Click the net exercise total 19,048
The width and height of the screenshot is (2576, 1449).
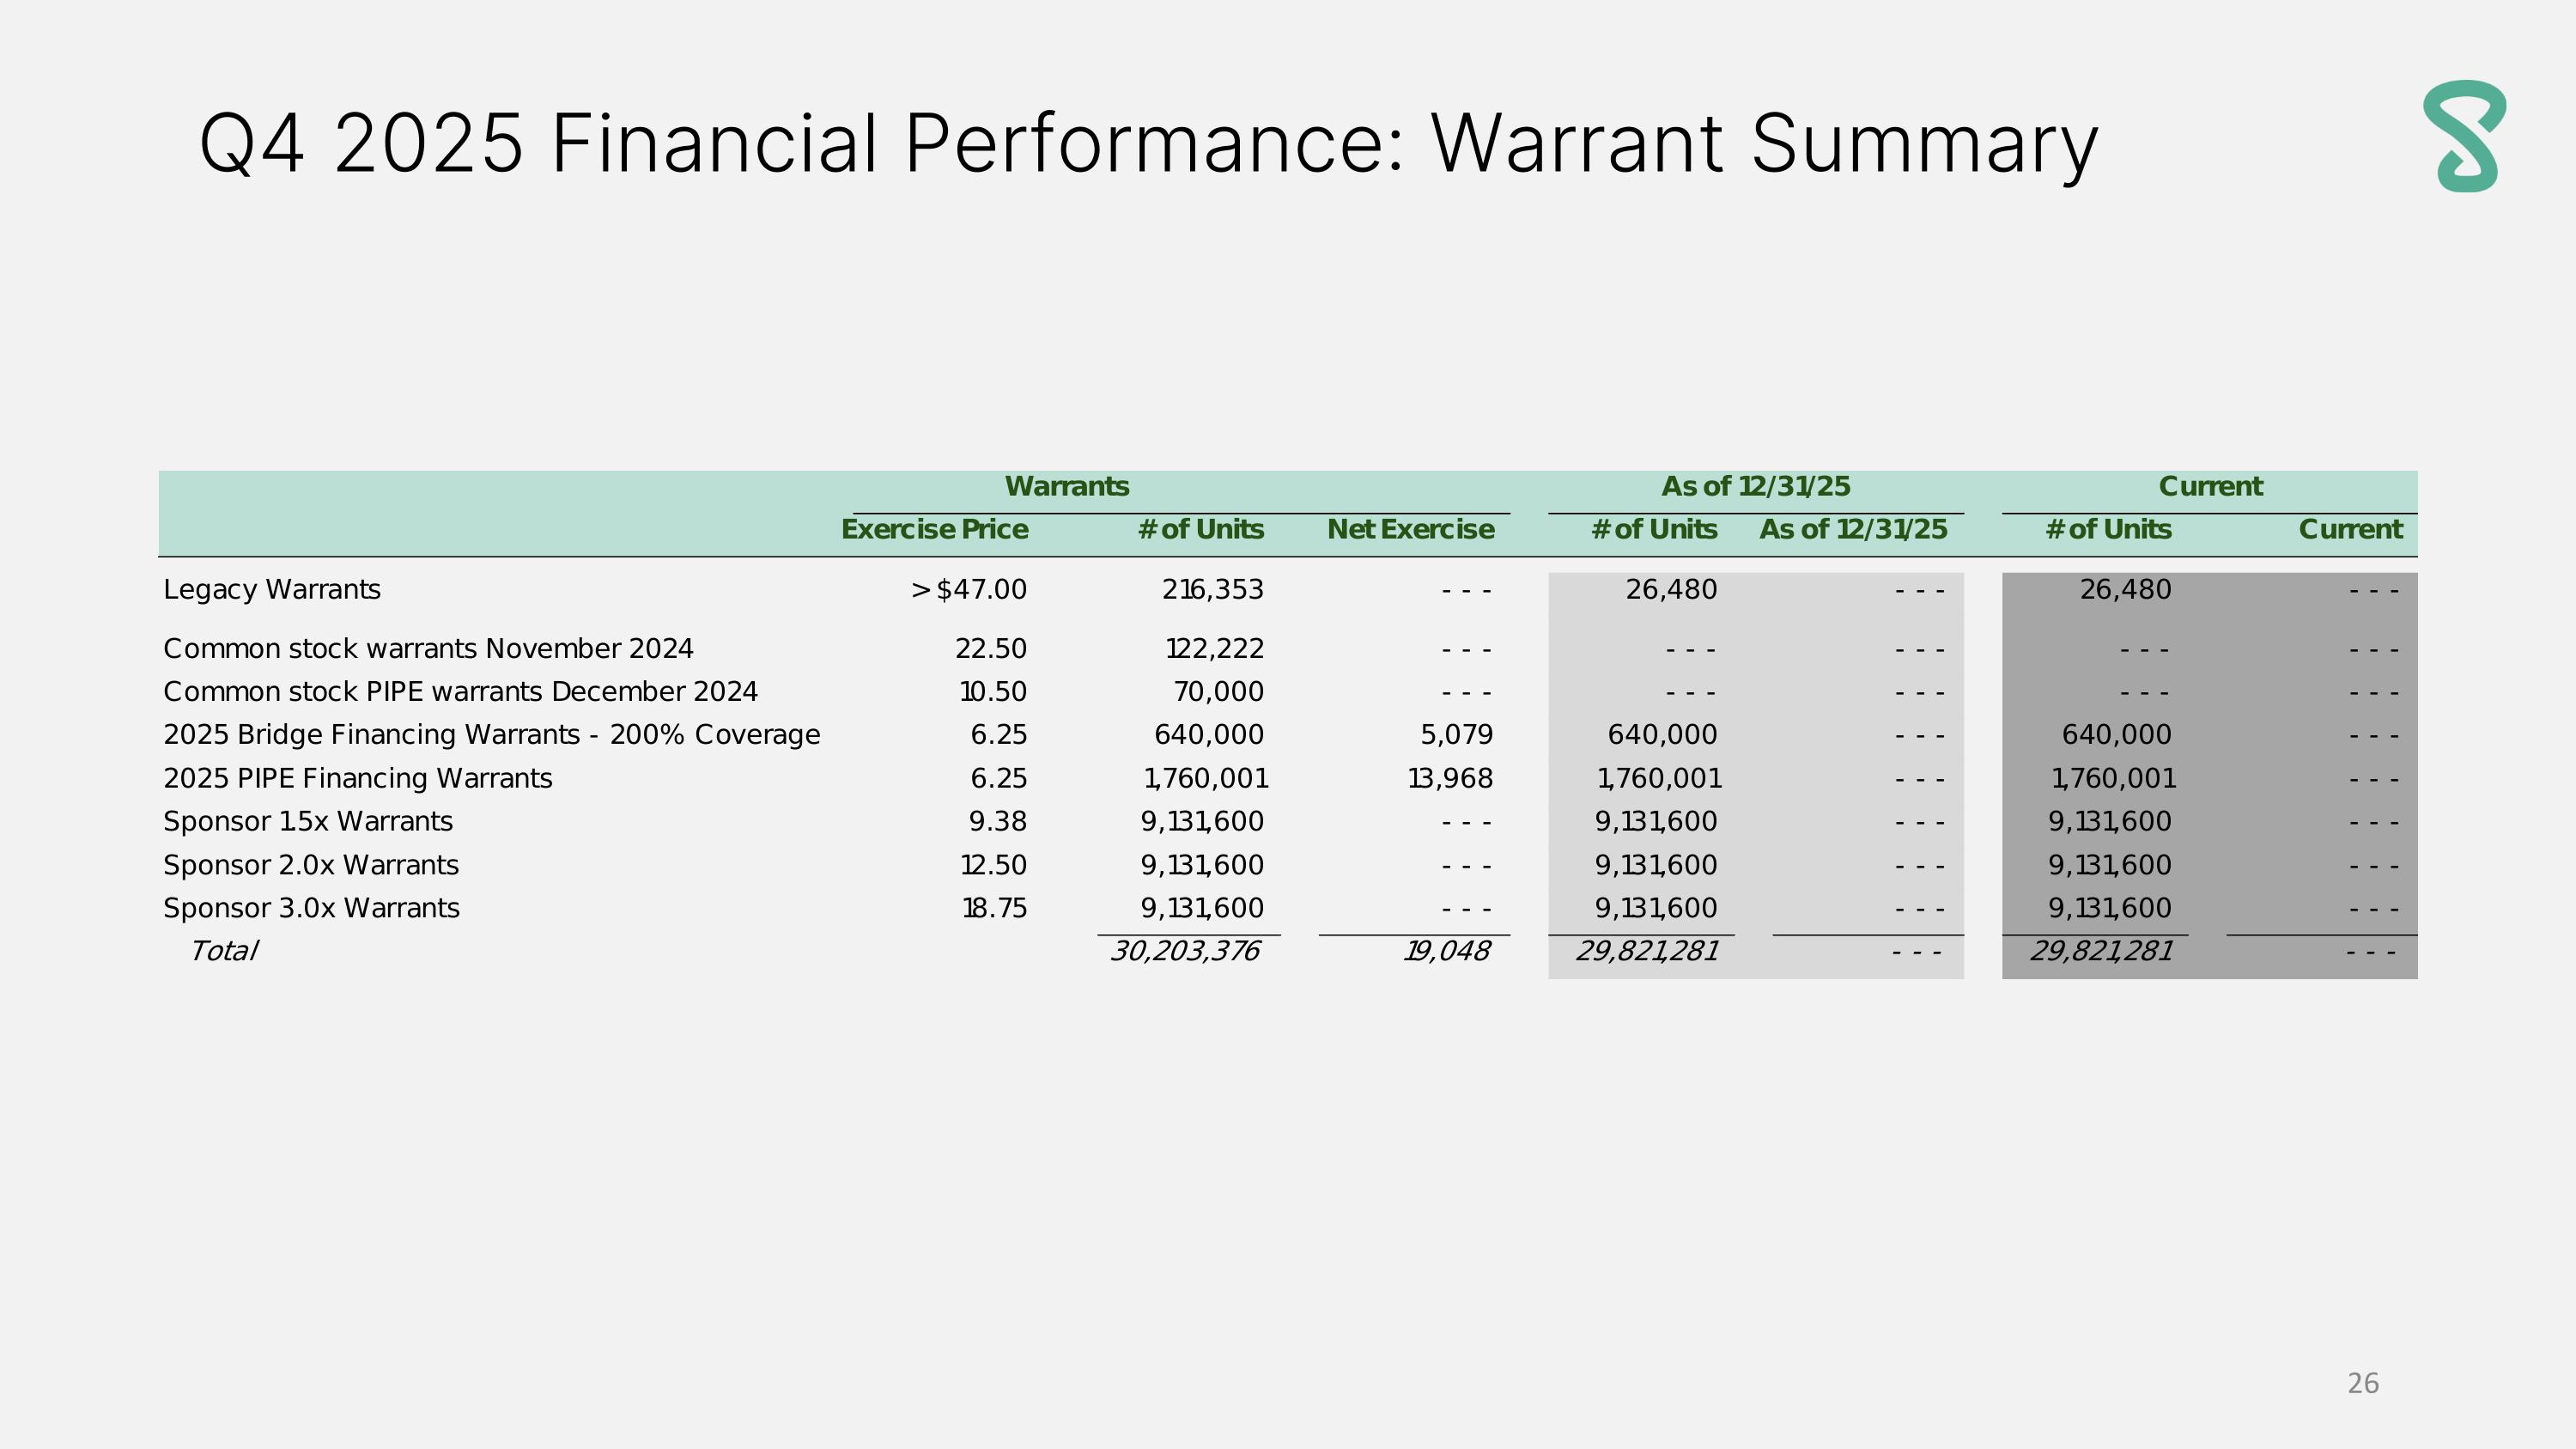click(x=1446, y=951)
